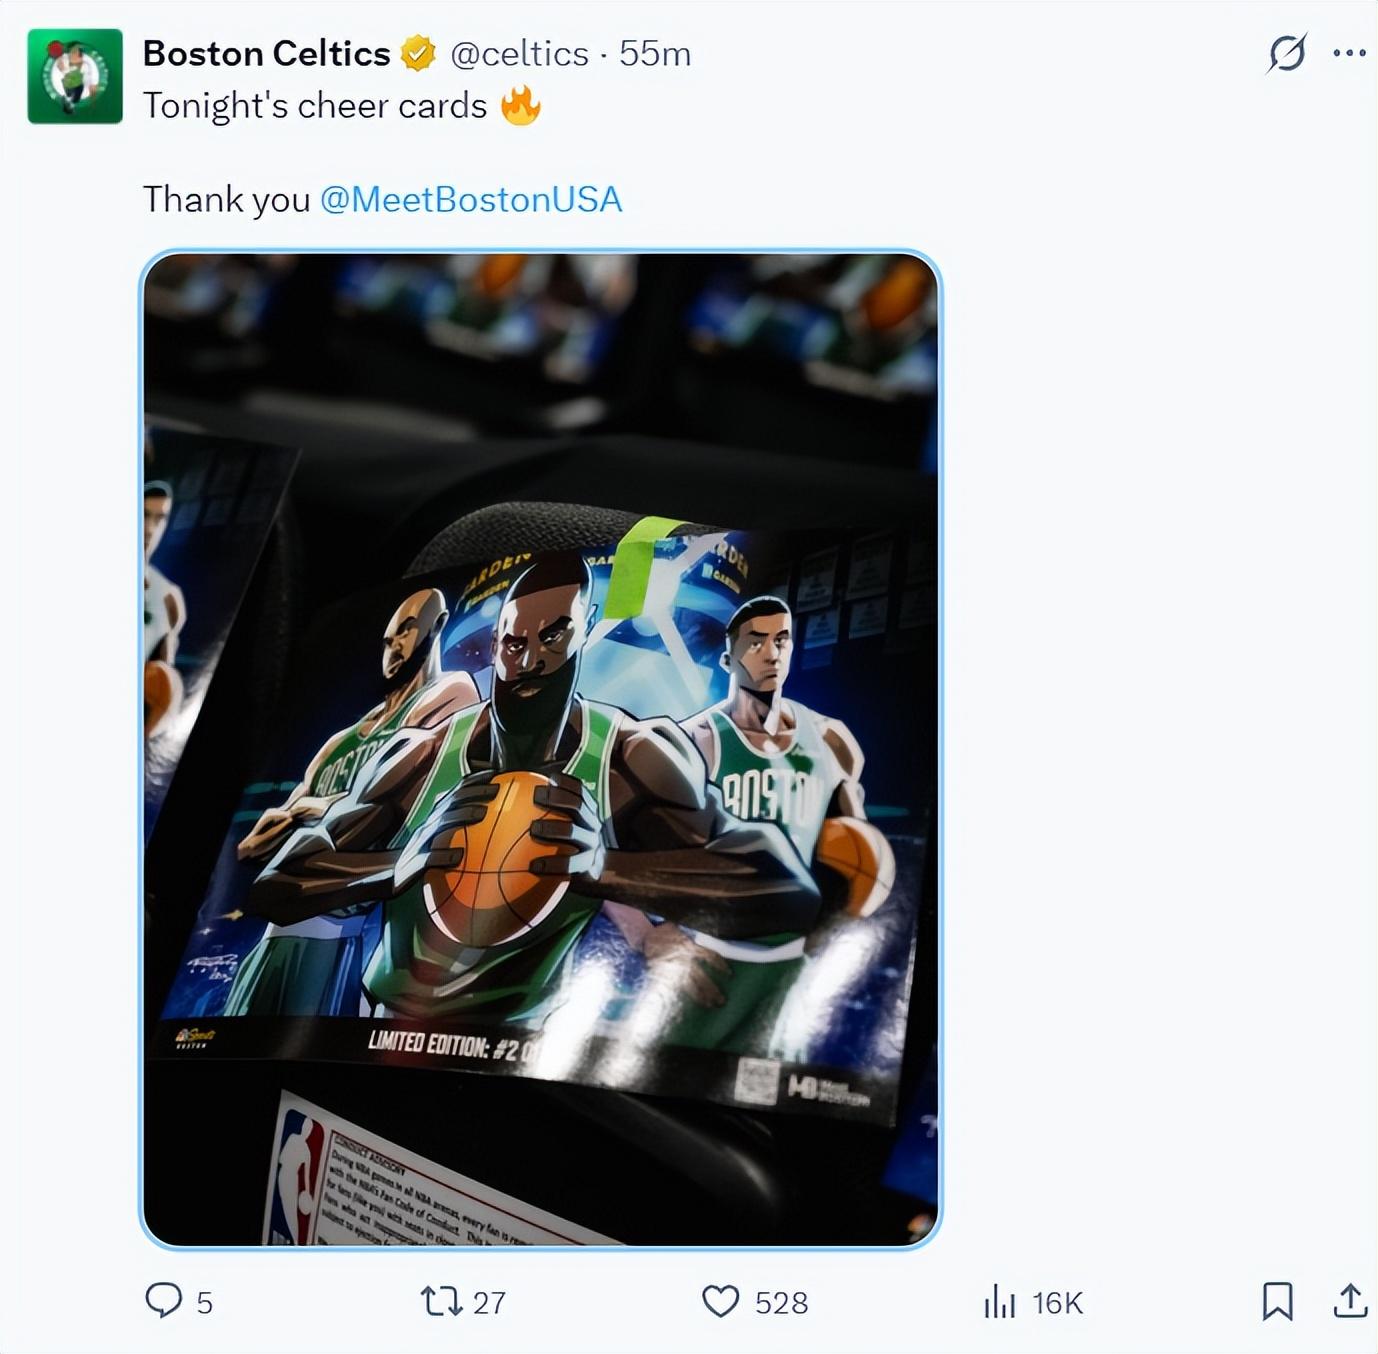This screenshot has width=1378, height=1354.
Task: Click the reply count of 5
Action: 205,1302
